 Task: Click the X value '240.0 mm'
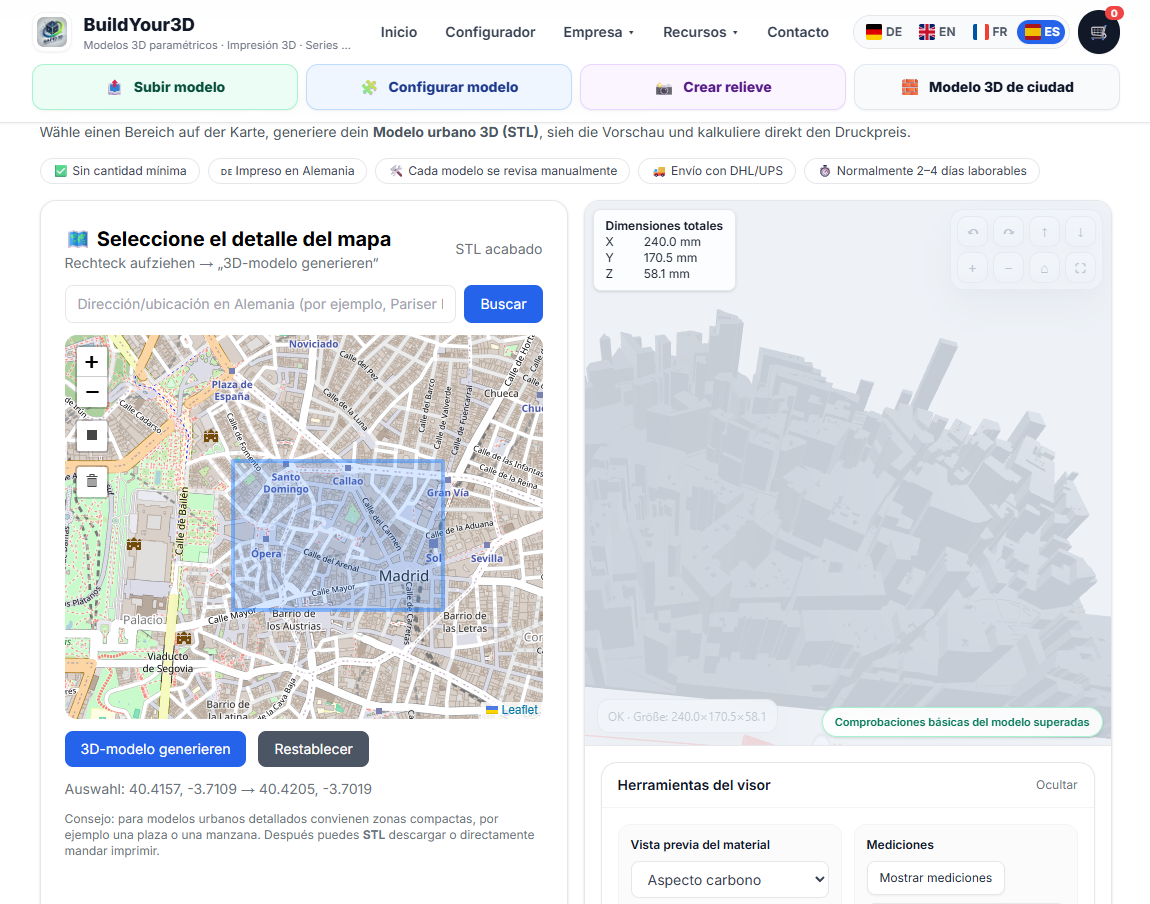point(672,242)
